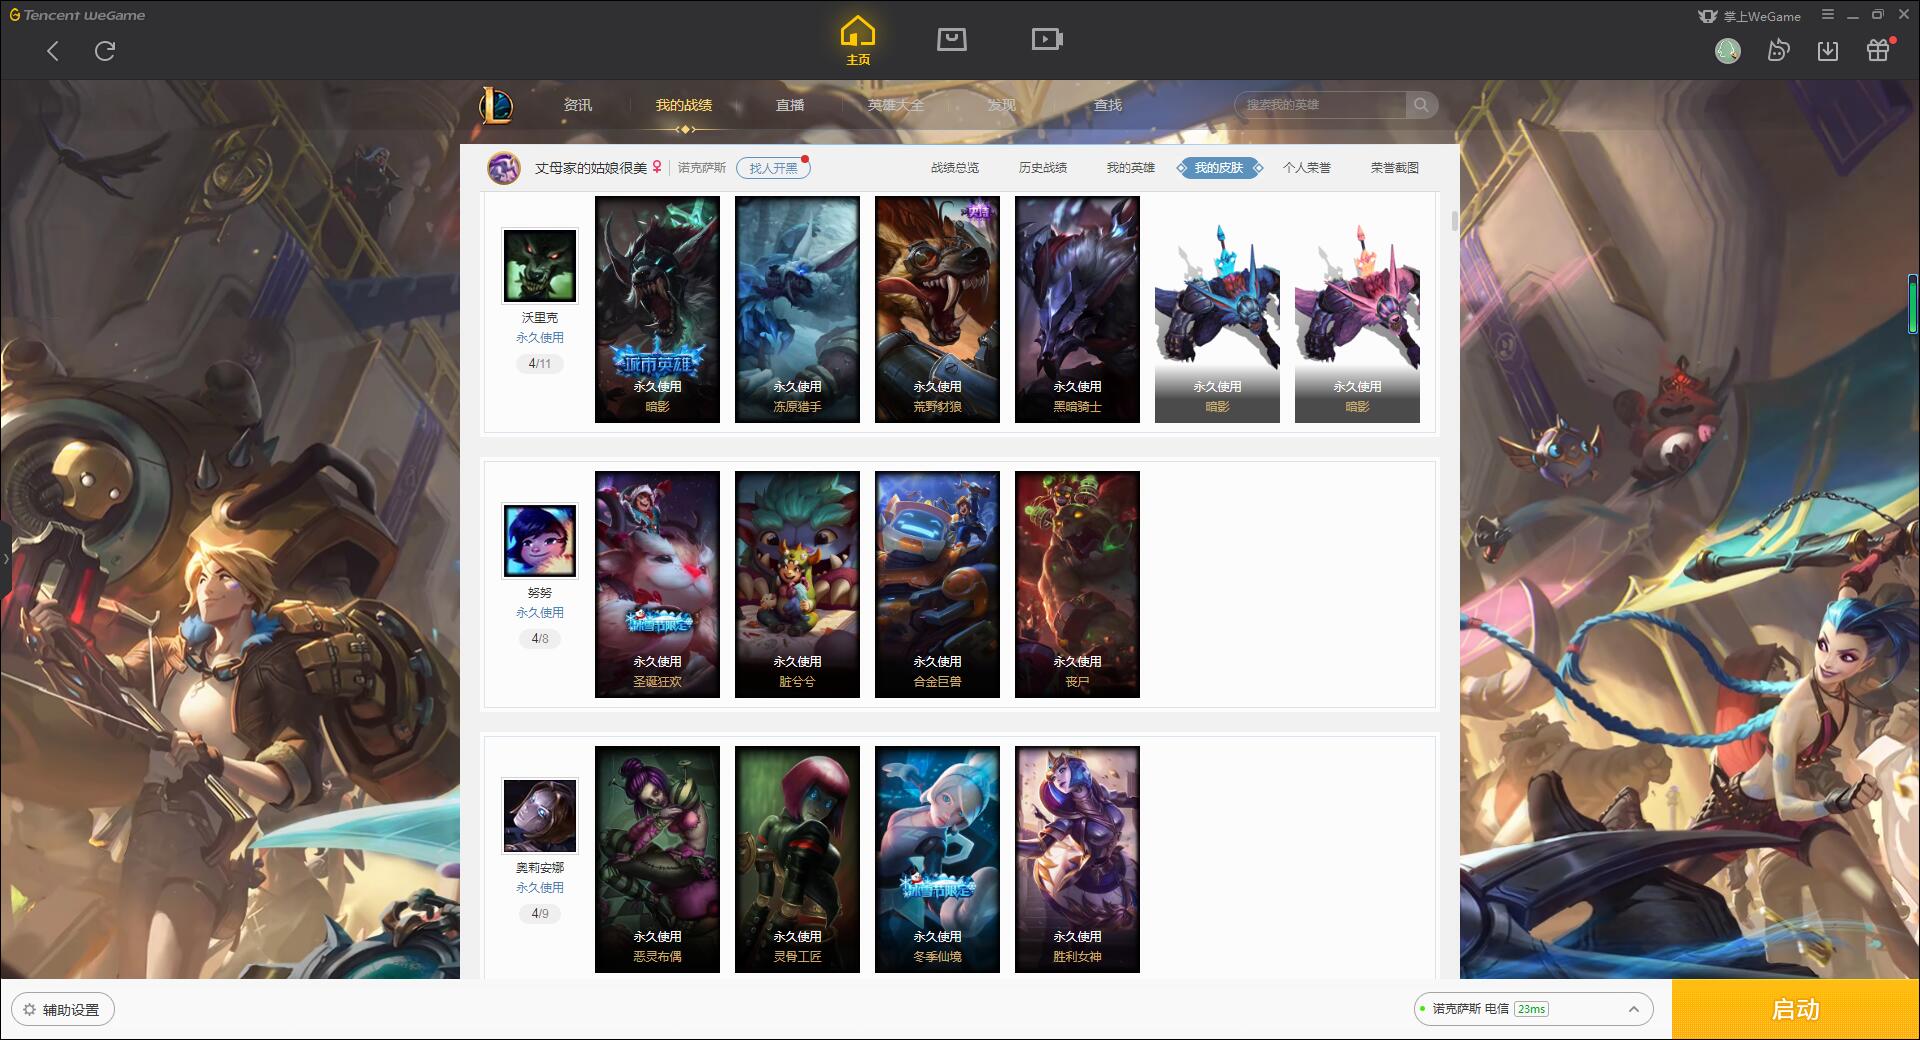Switch to the 英雄大全 tab

[x=896, y=105]
